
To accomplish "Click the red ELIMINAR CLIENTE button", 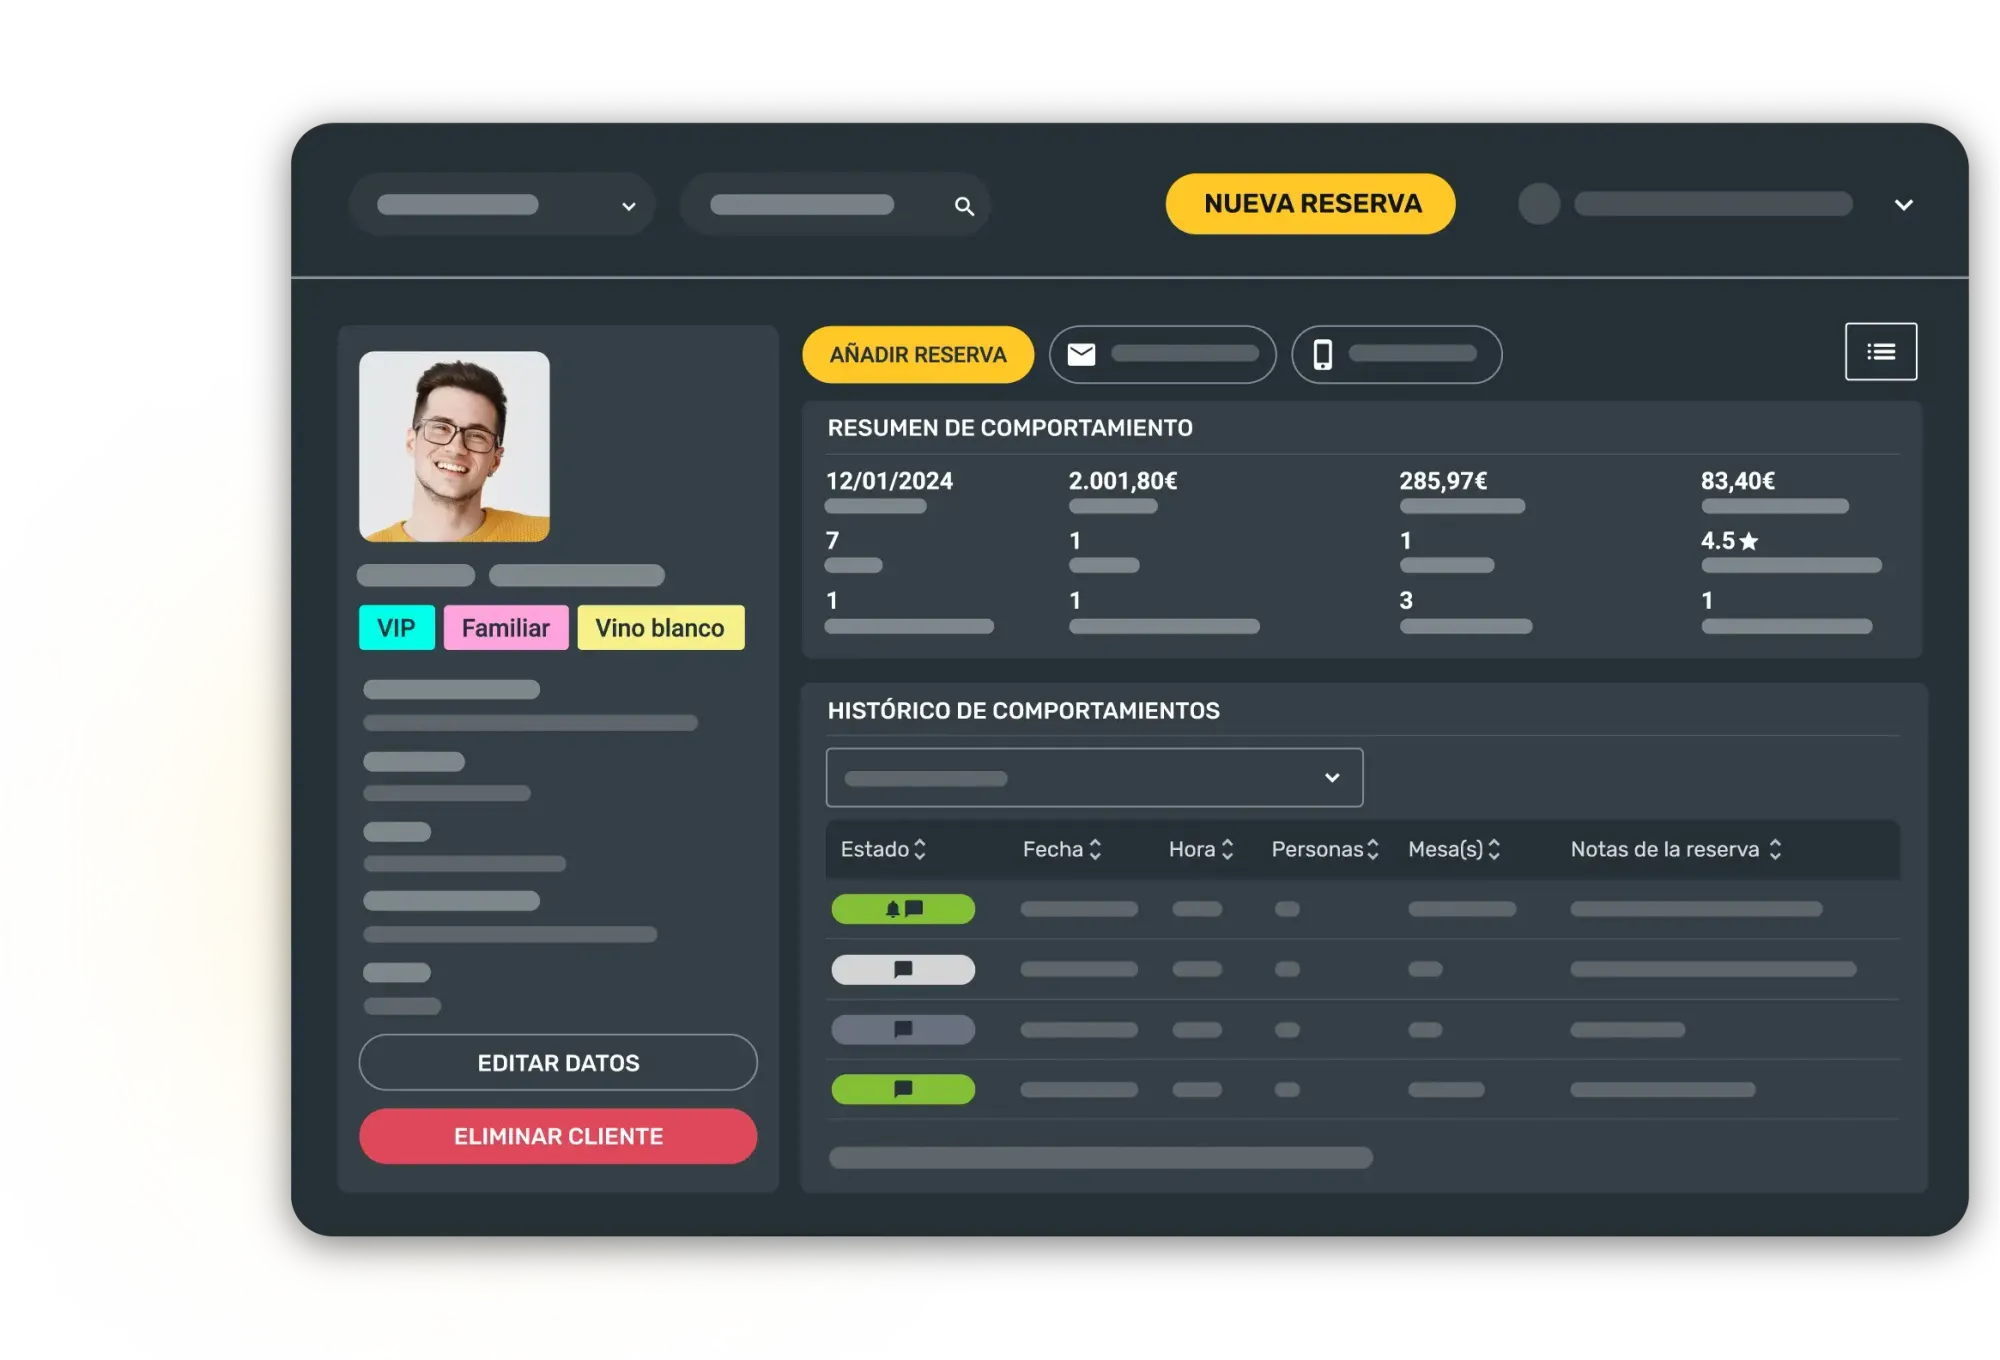I will [558, 1136].
